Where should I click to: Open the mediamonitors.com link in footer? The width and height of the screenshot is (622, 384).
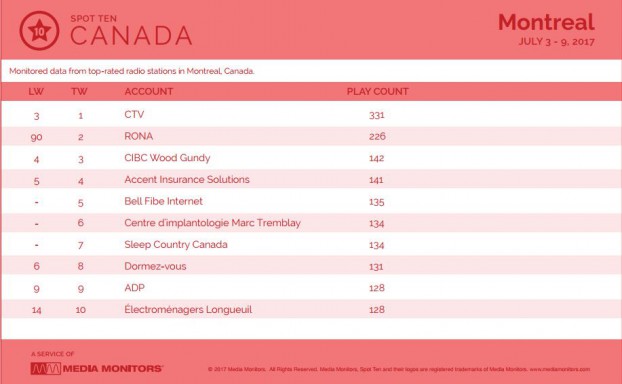pyautogui.click(x=560, y=369)
